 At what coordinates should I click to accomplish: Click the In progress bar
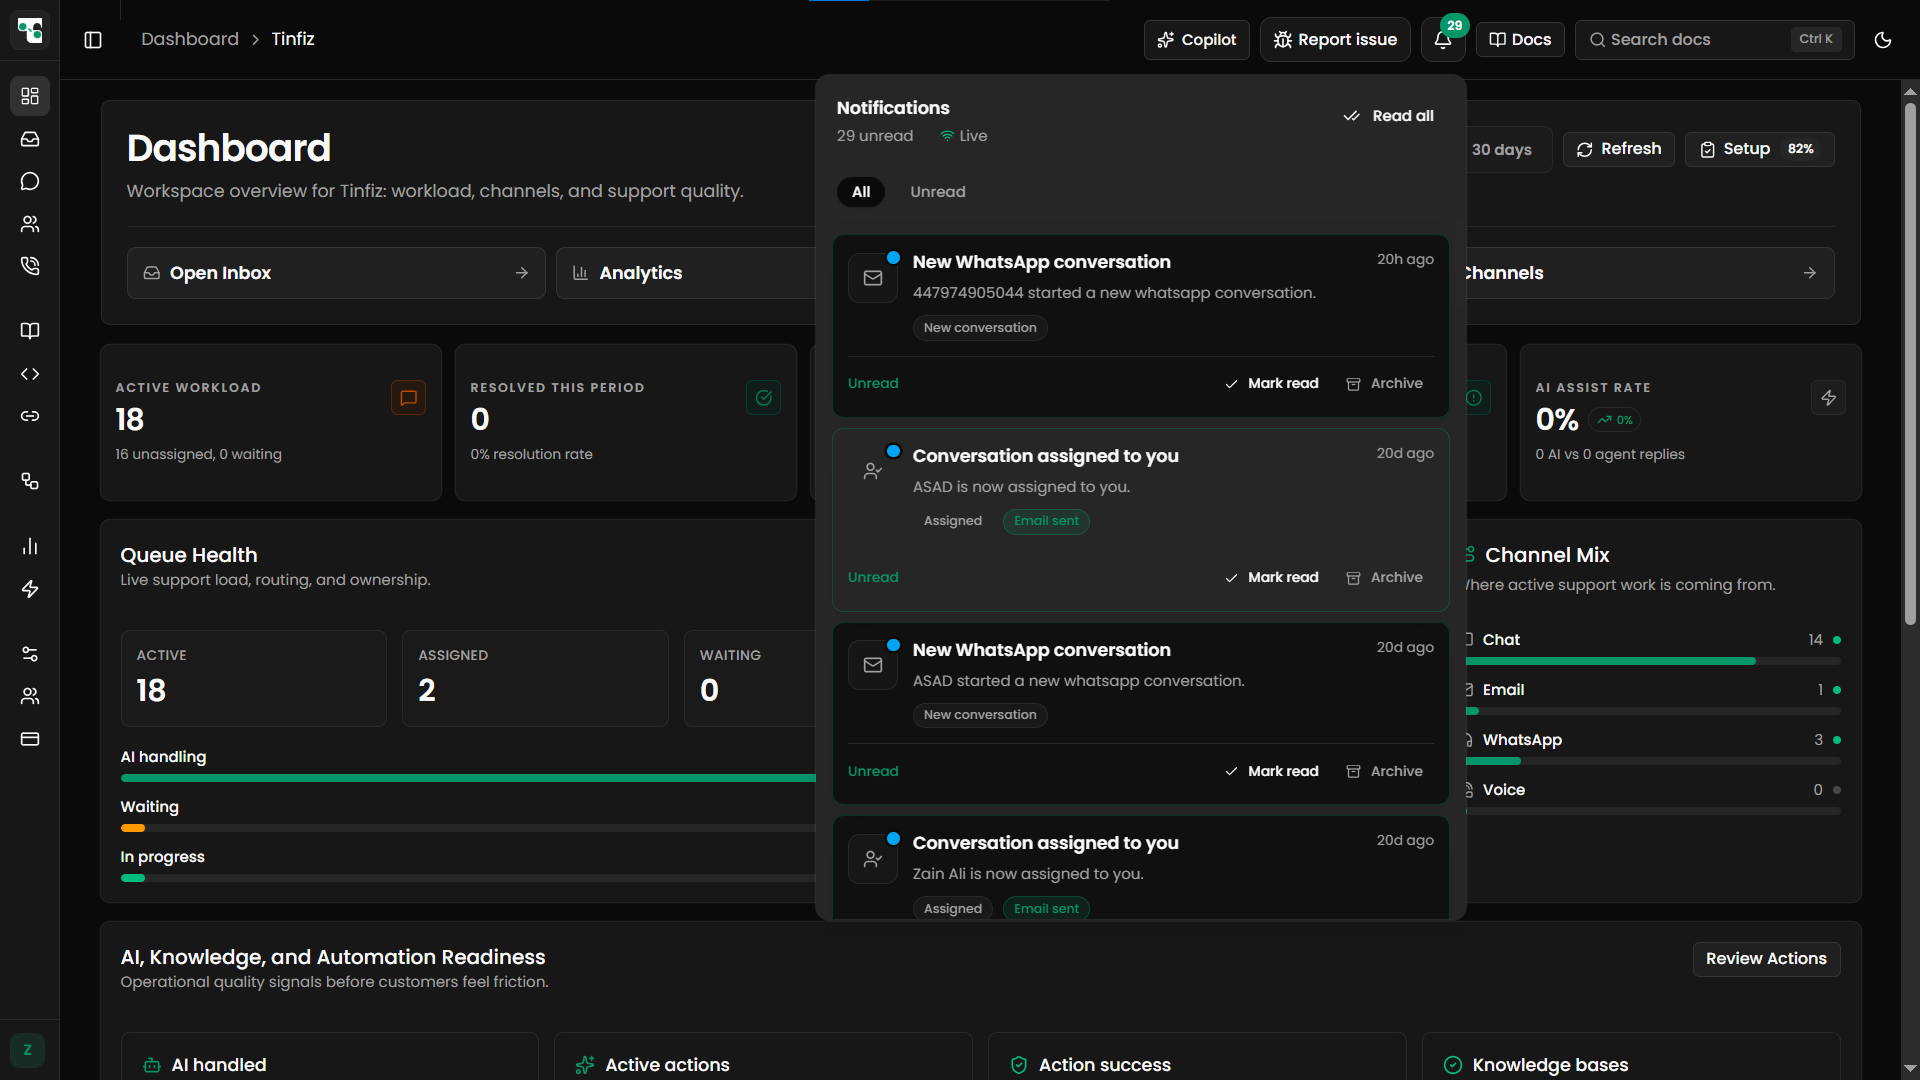coord(468,878)
